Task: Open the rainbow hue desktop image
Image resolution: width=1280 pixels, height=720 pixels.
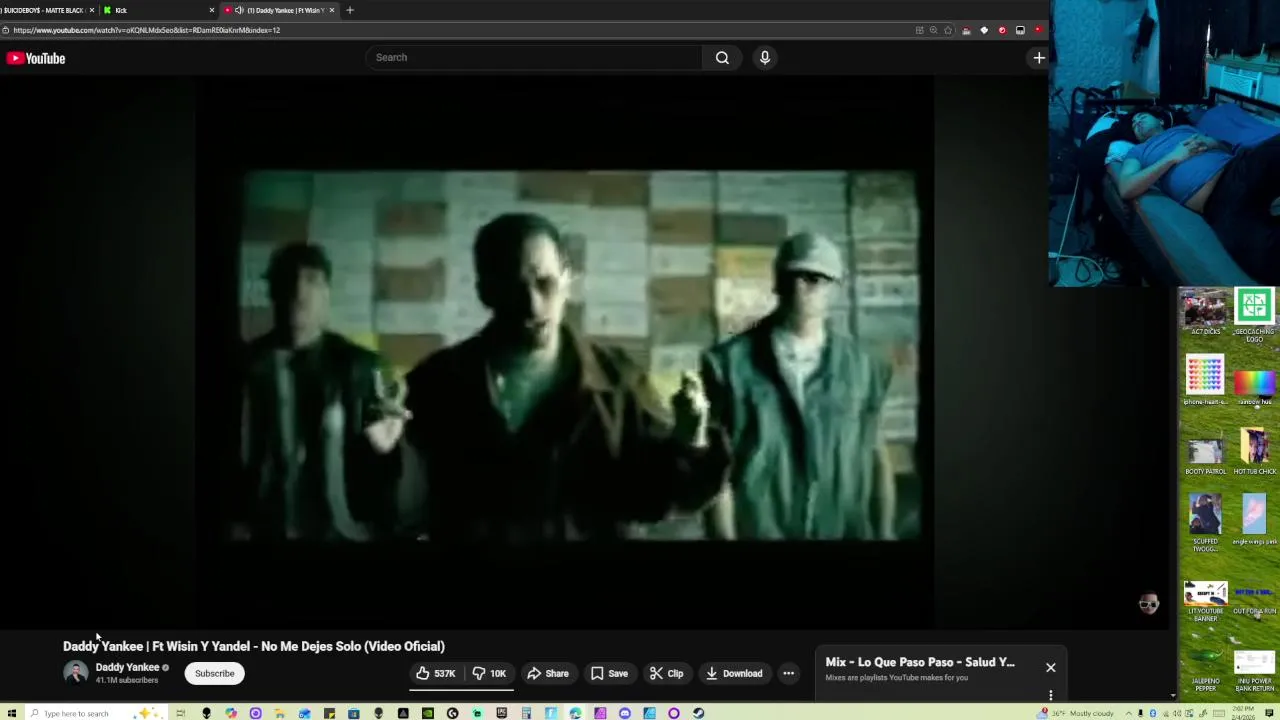Action: 1254,387
